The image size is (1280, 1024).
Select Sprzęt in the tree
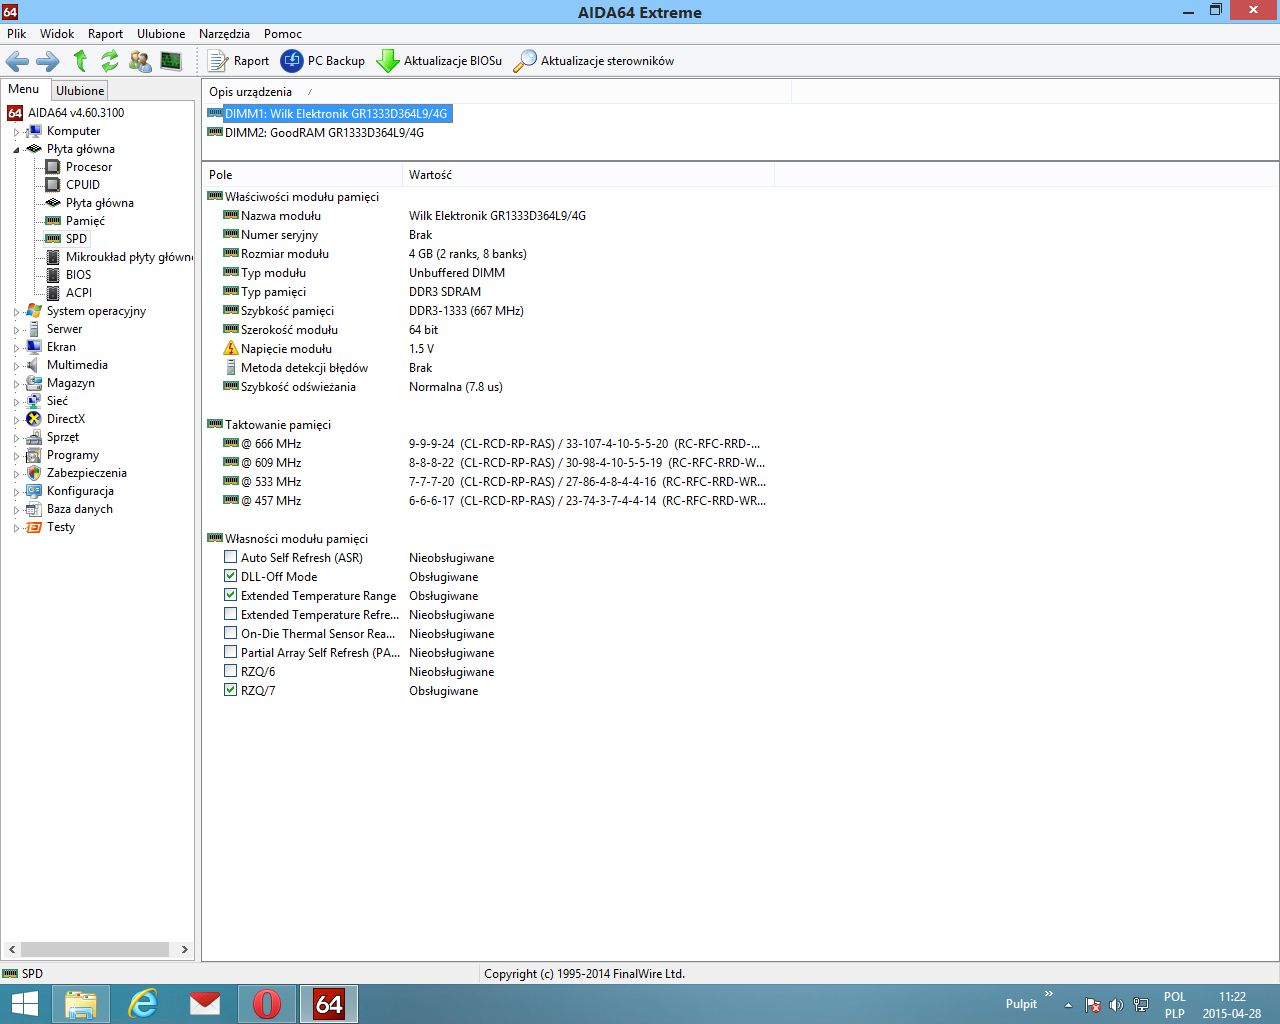tap(63, 437)
